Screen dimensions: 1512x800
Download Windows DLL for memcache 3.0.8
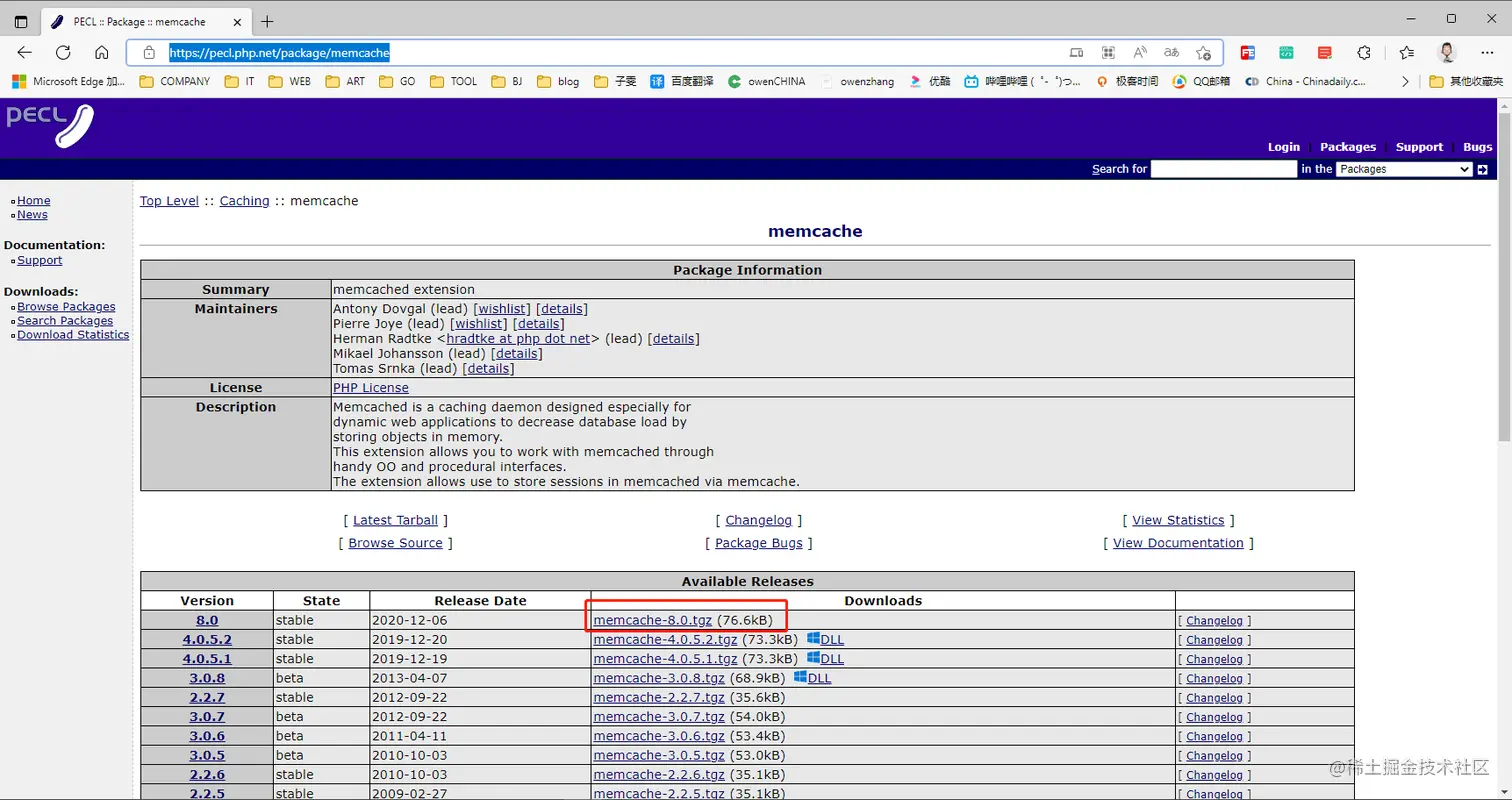[x=813, y=678]
